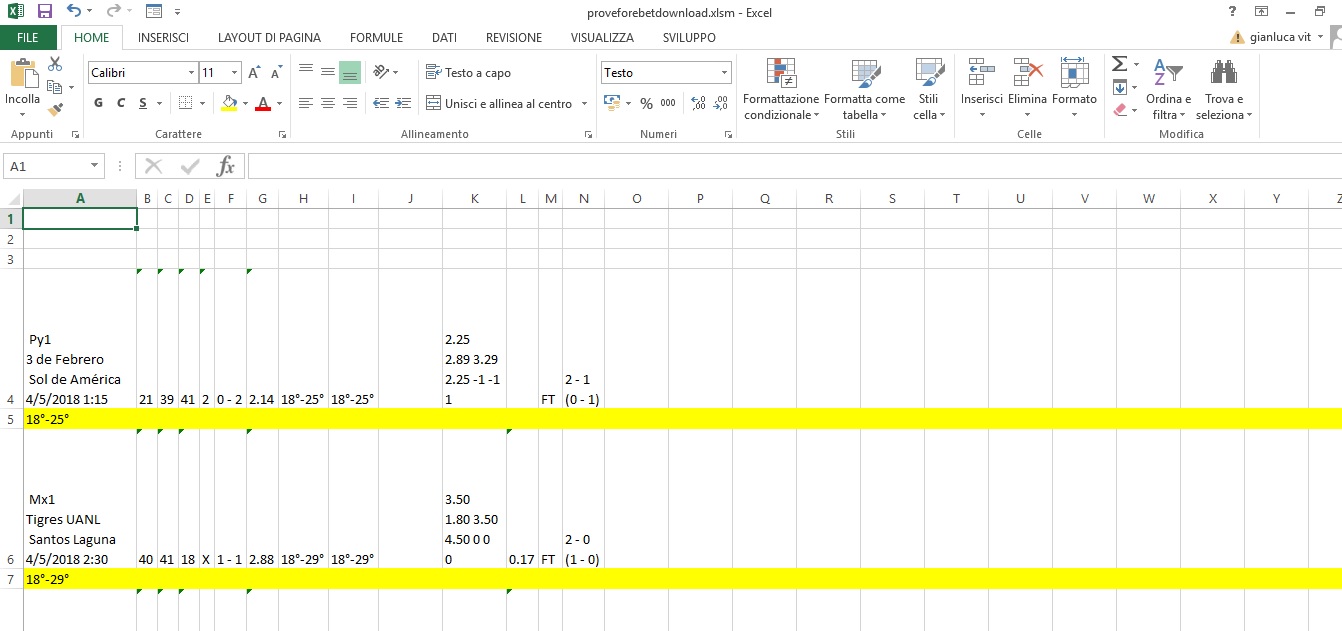Image resolution: width=1342 pixels, height=631 pixels.
Task: Switch to the INSERISCI tab
Action: 163,38
